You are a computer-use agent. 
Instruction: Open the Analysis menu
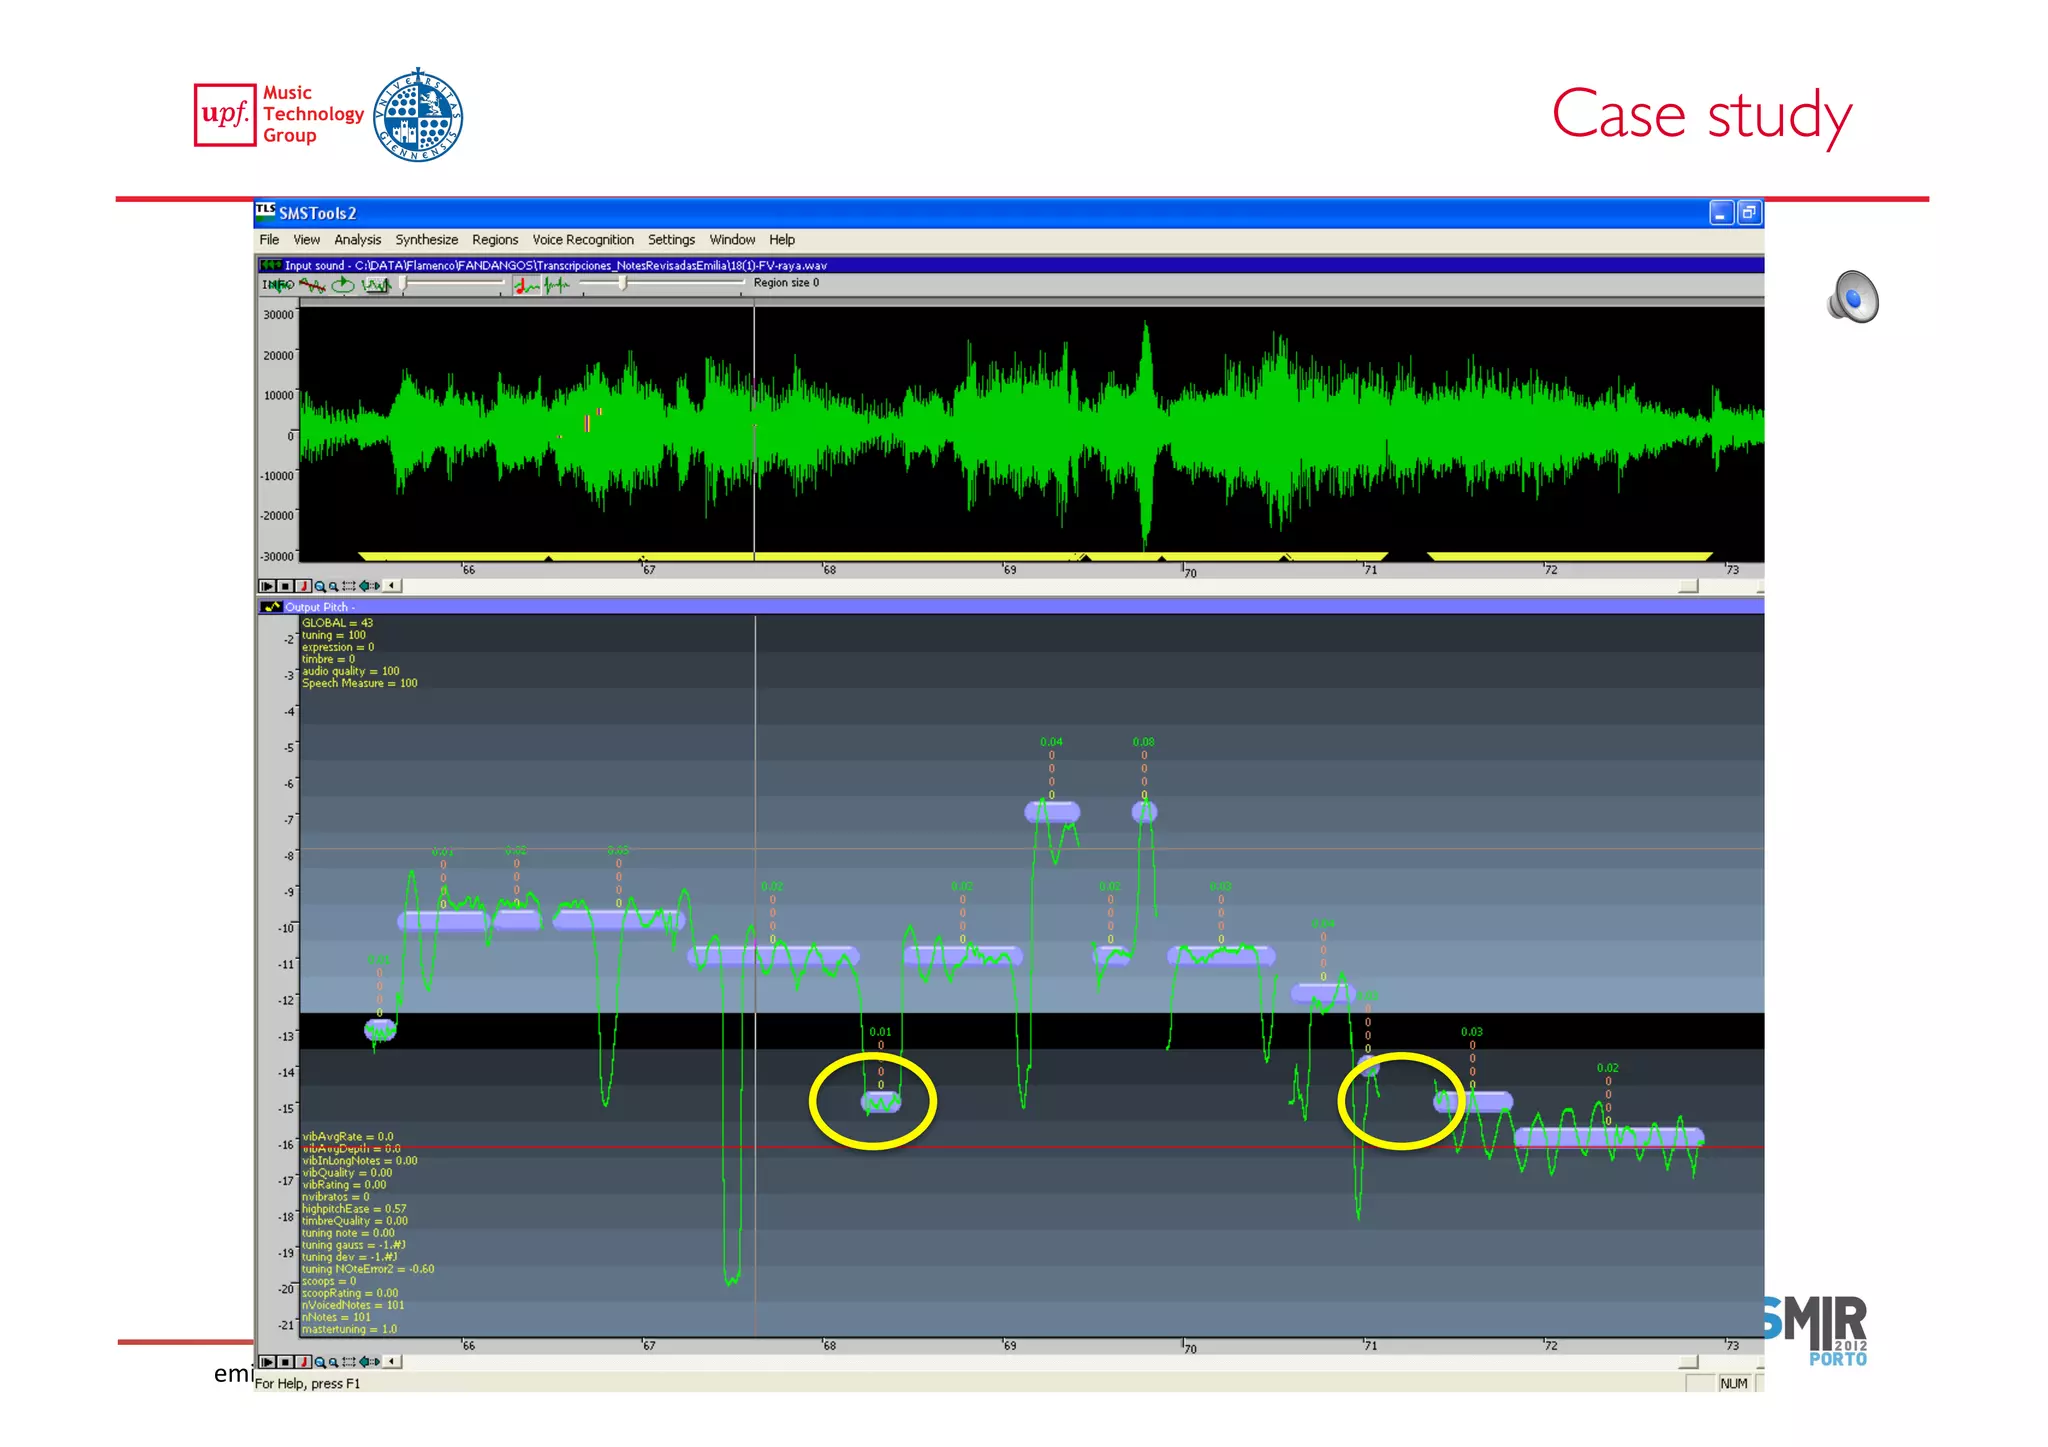(357, 240)
